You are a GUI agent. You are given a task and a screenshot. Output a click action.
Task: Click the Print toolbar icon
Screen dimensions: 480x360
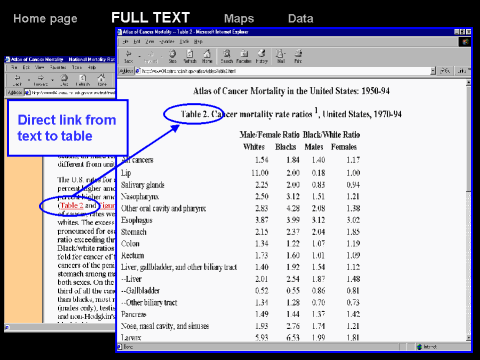(x=298, y=56)
